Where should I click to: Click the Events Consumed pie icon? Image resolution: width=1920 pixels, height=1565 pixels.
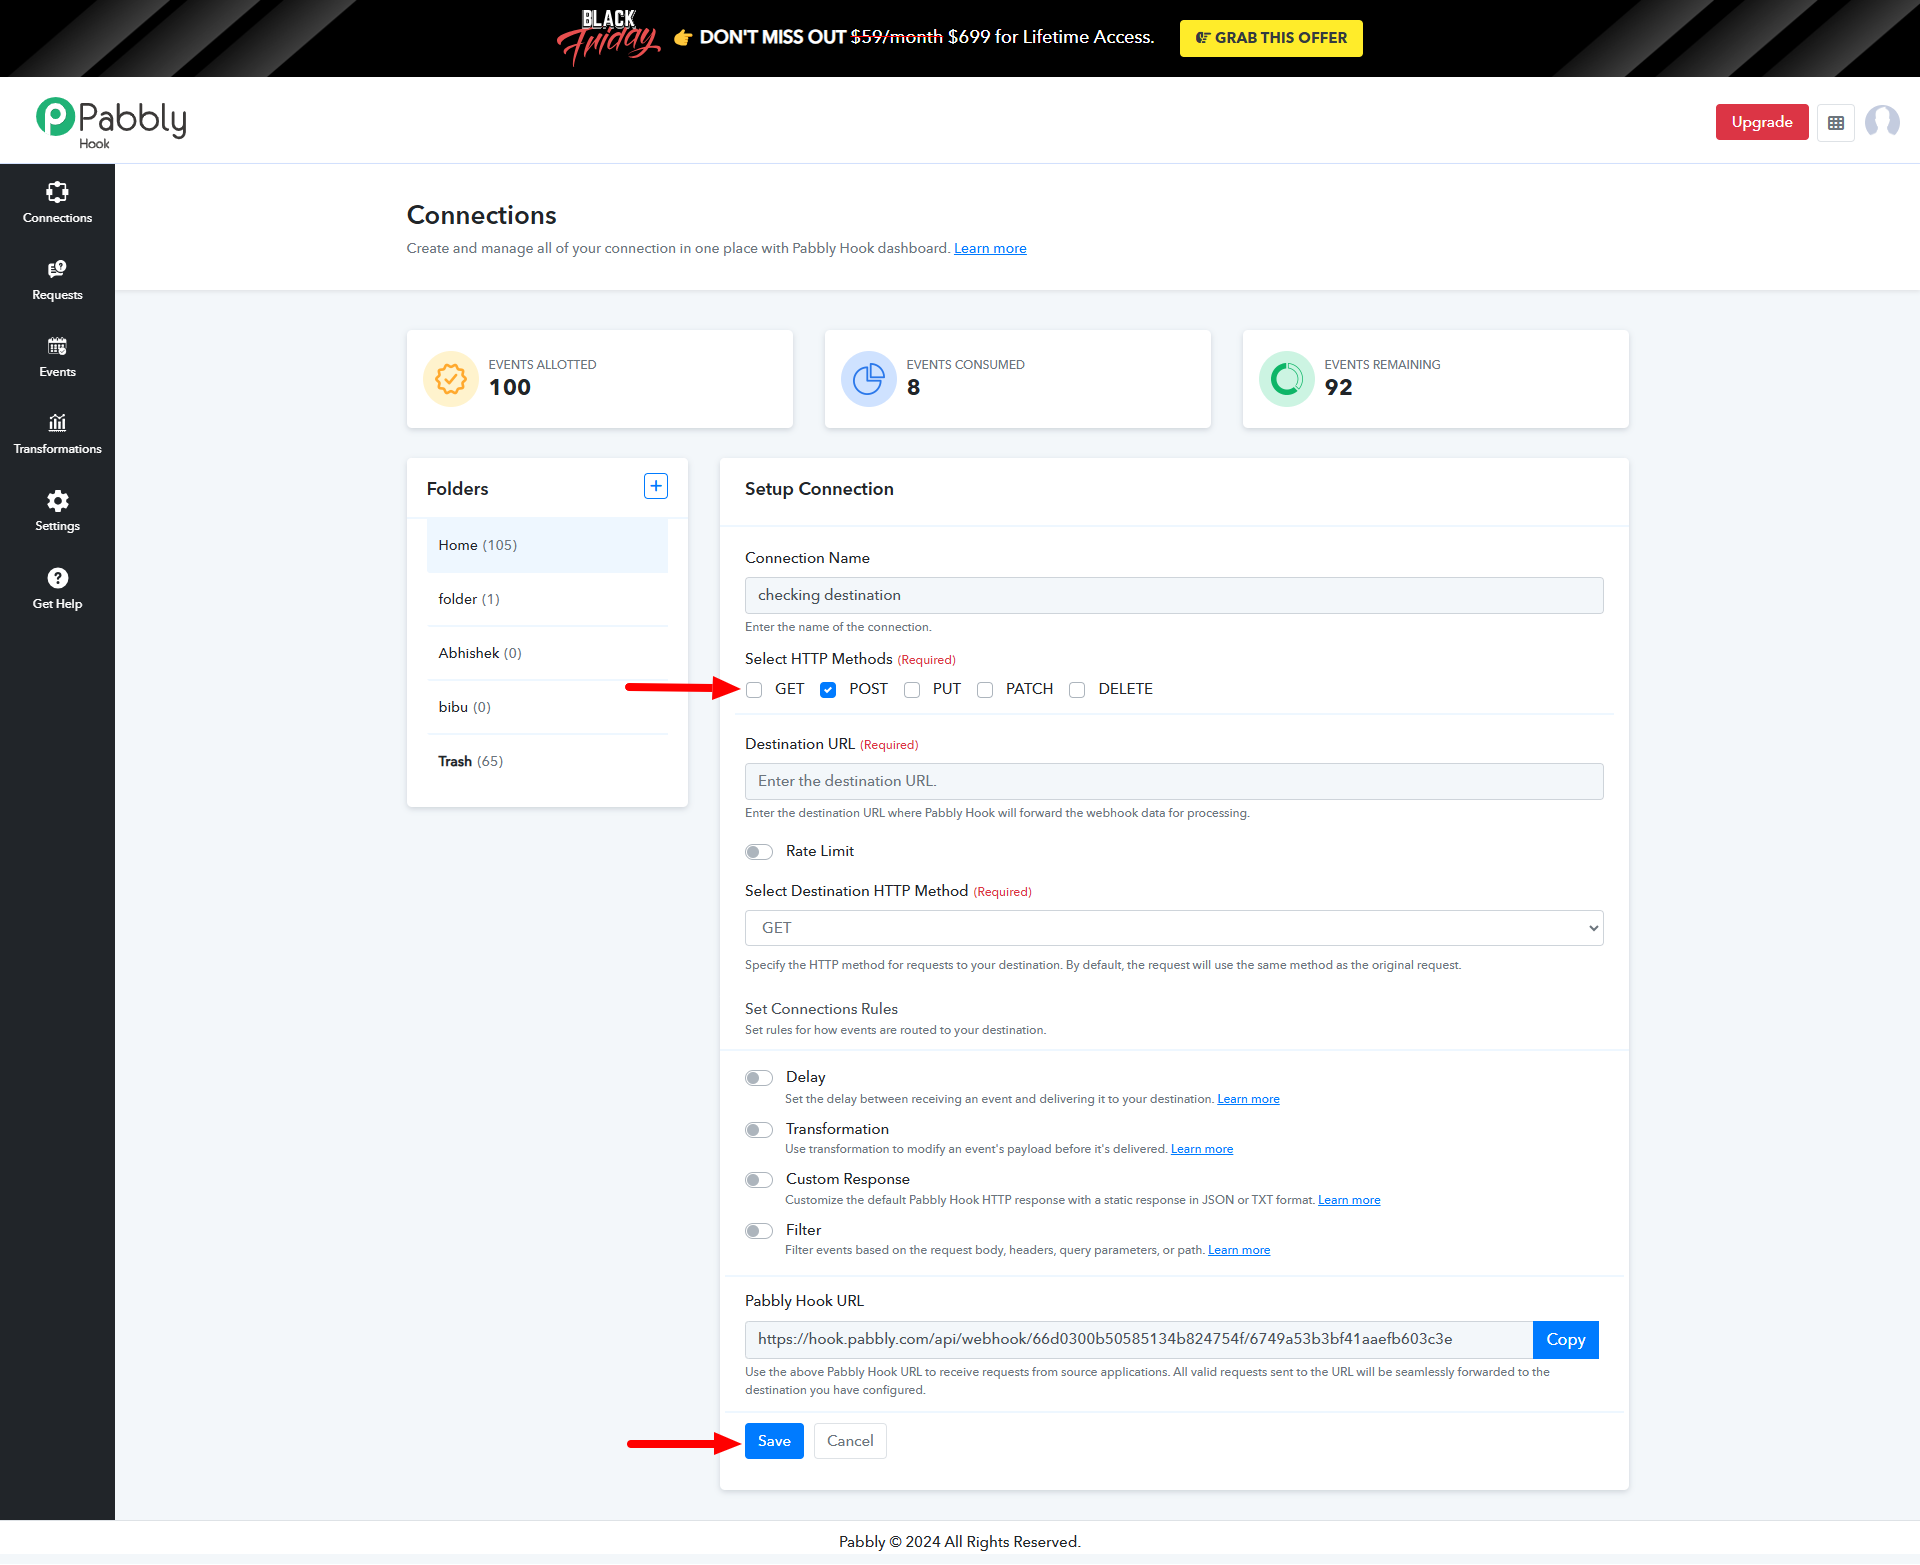click(x=869, y=379)
